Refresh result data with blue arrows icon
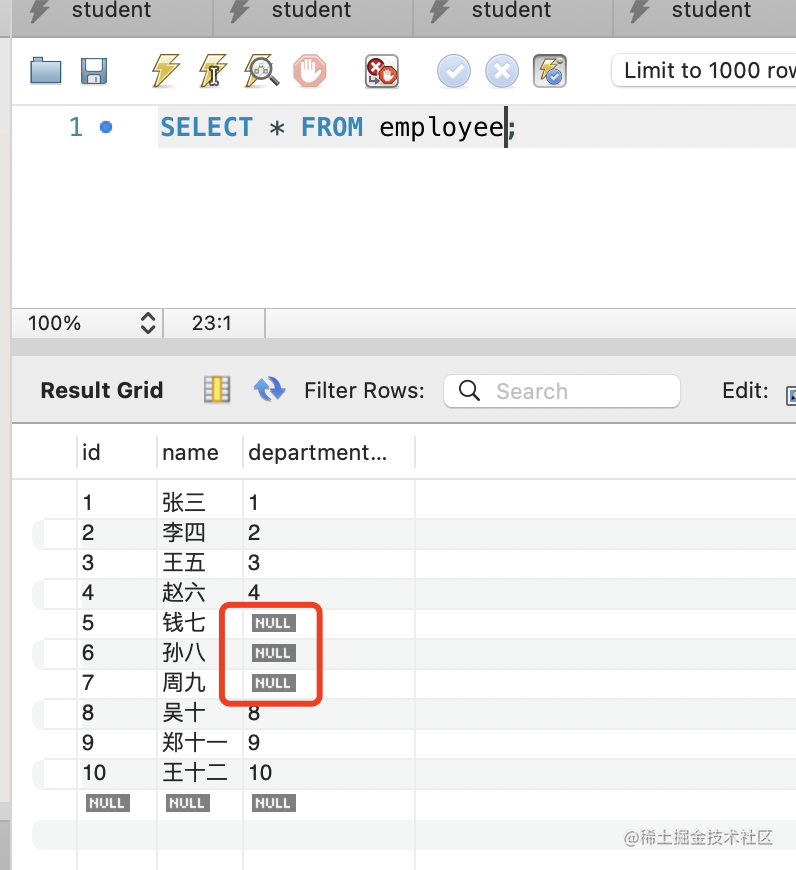The image size is (796, 870). (x=270, y=390)
